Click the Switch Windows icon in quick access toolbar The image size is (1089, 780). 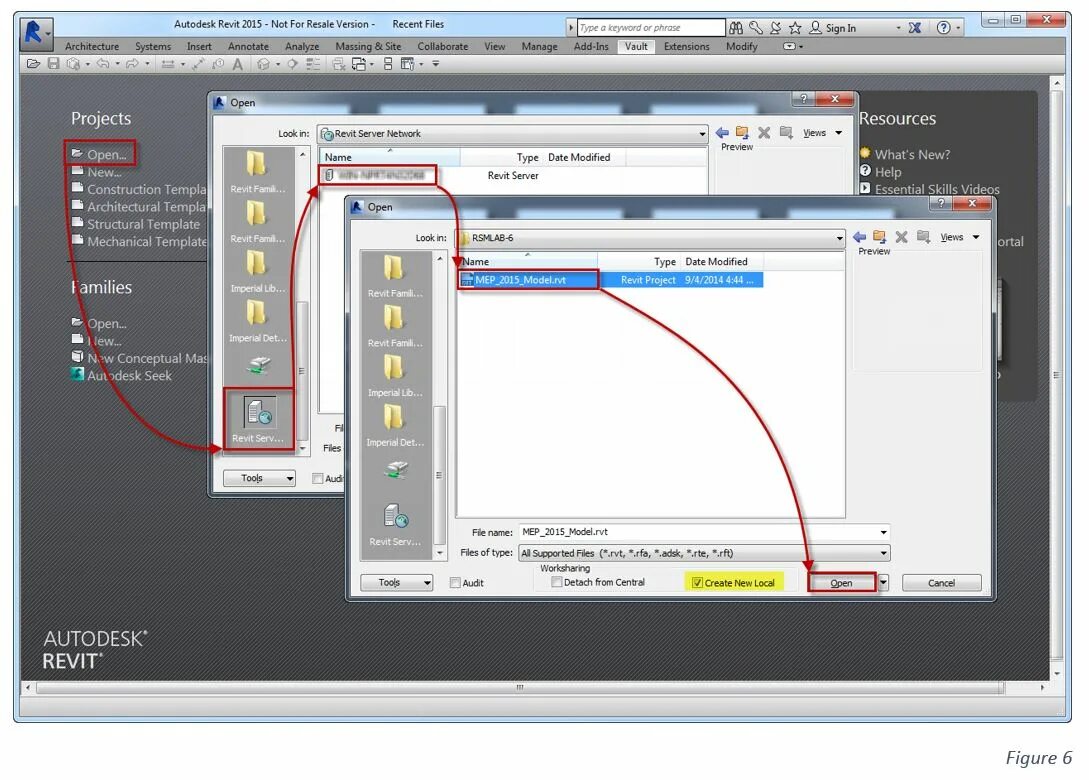tap(408, 64)
